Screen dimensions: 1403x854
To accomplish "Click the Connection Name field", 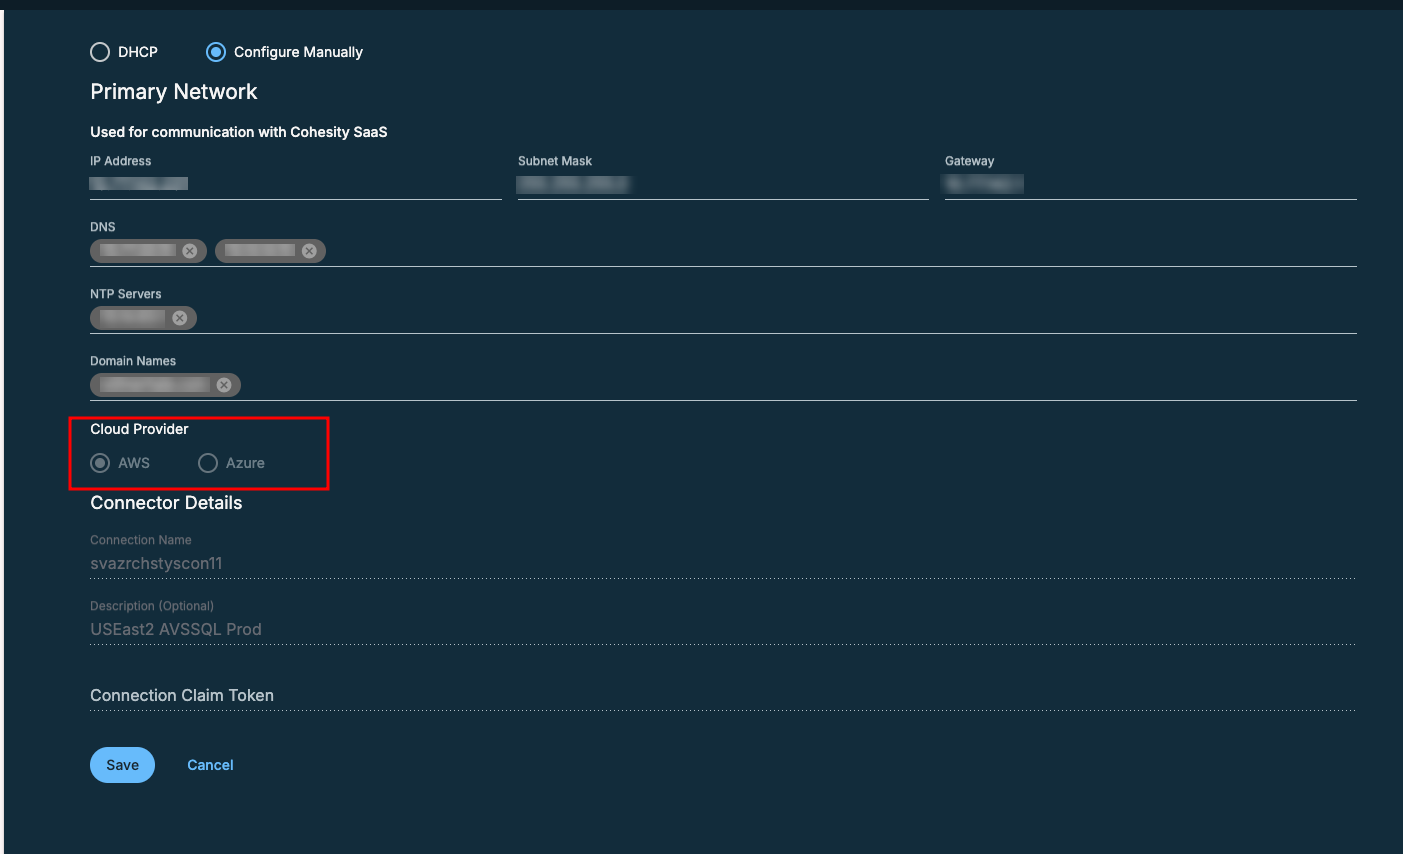I will coord(720,564).
